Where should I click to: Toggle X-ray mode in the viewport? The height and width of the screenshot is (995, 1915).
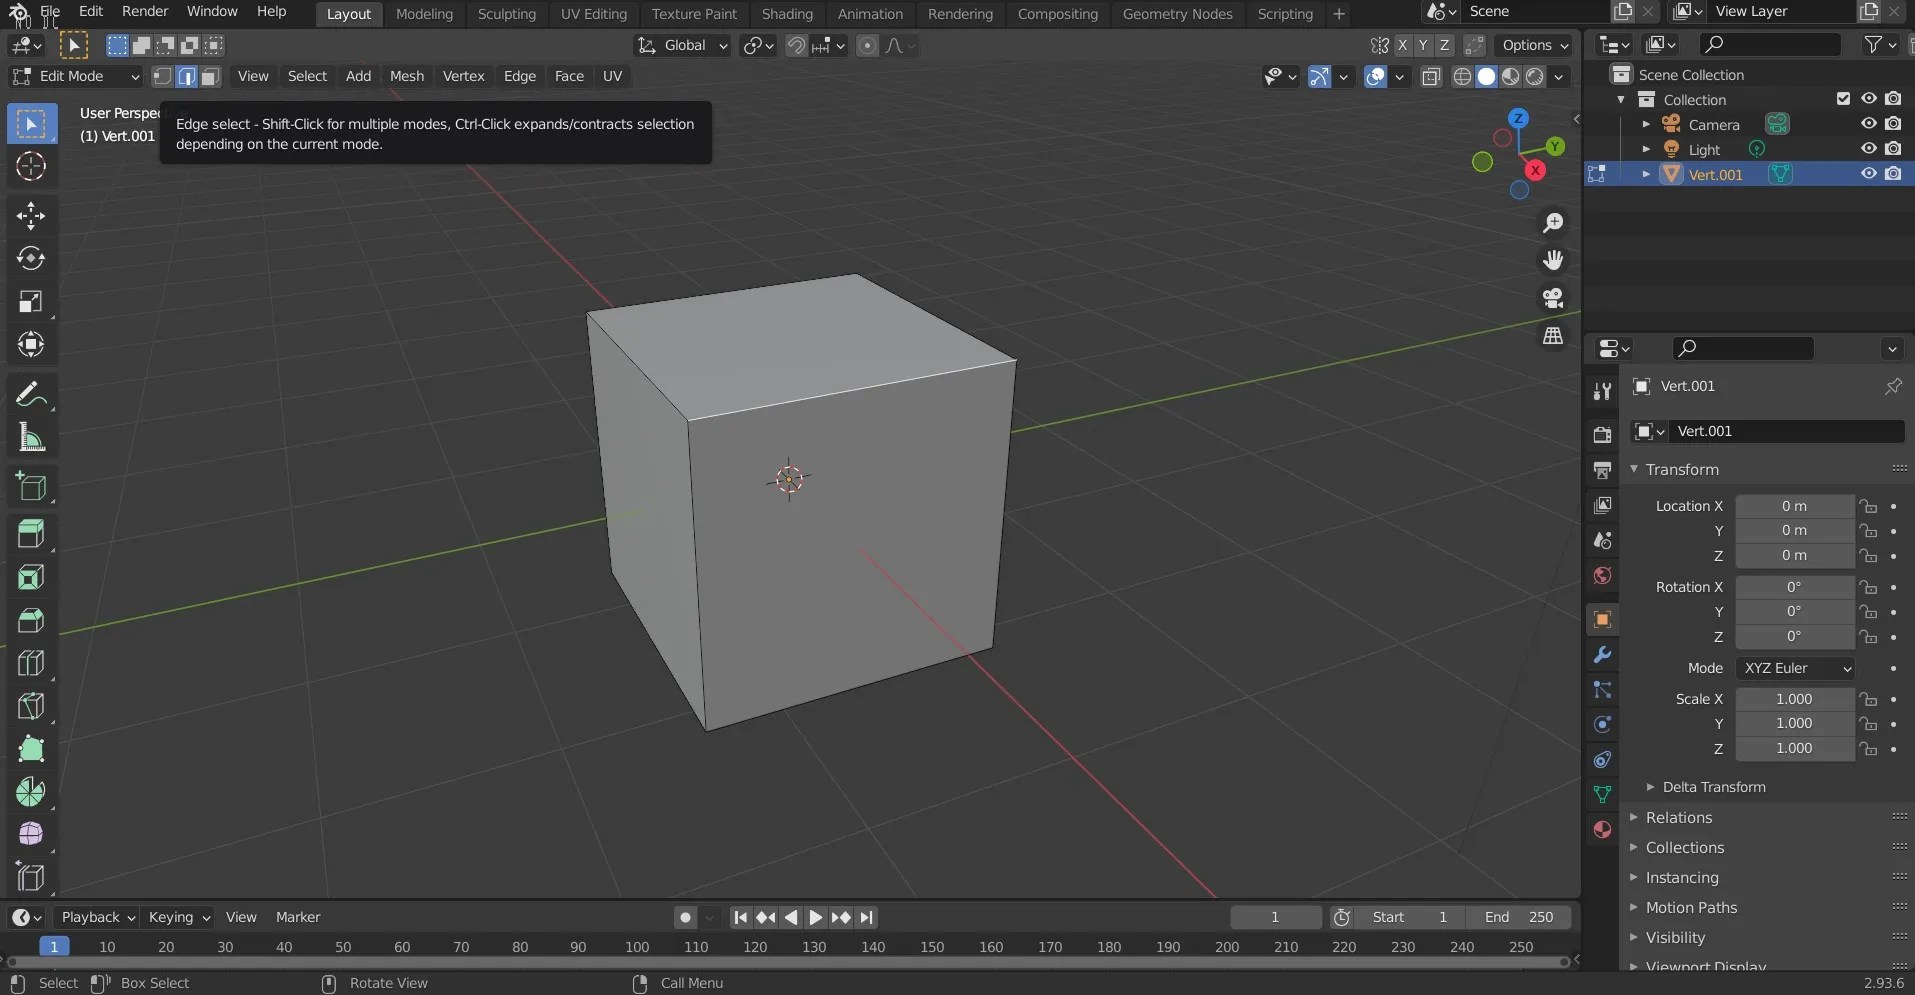[1431, 77]
